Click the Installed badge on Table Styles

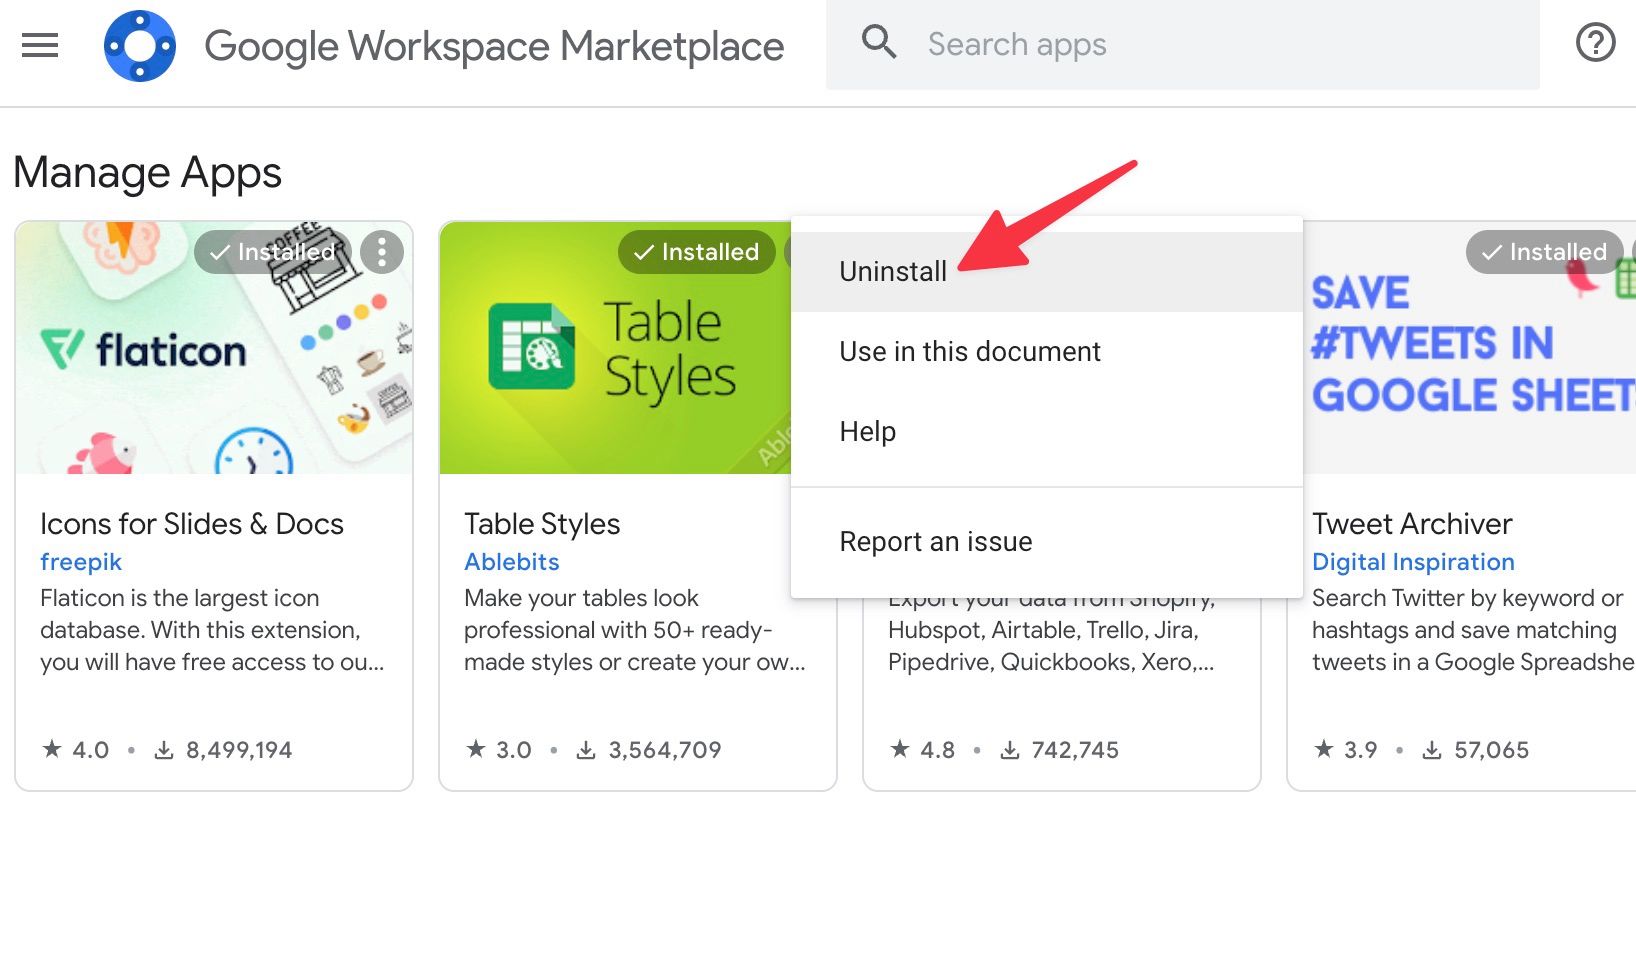click(x=696, y=252)
